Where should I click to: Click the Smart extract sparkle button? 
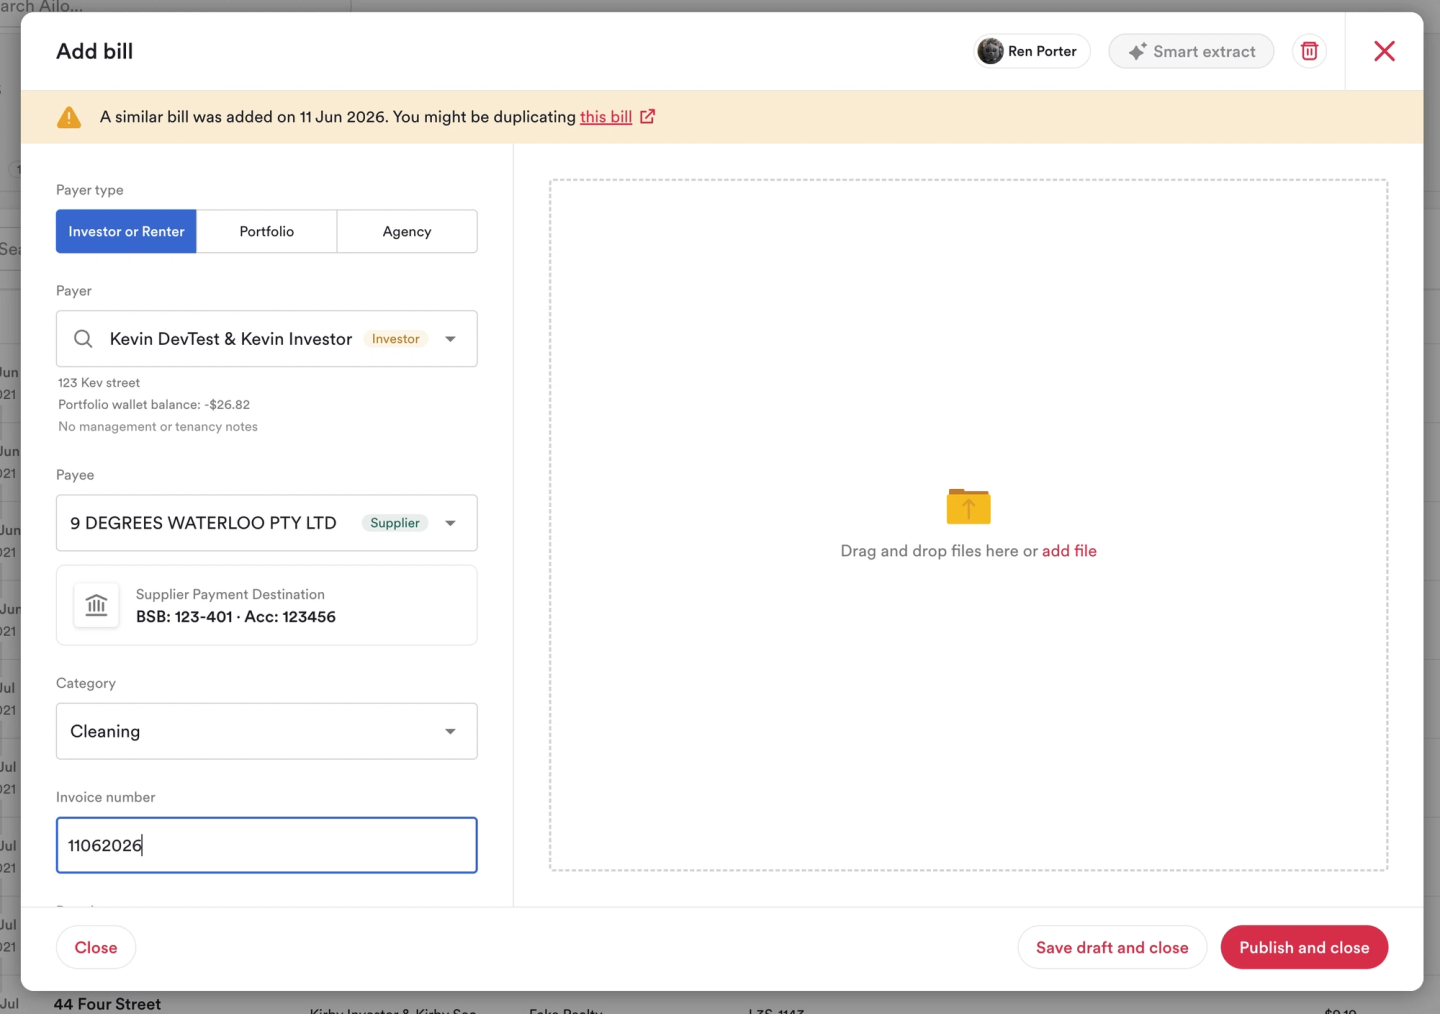[x=1191, y=51]
